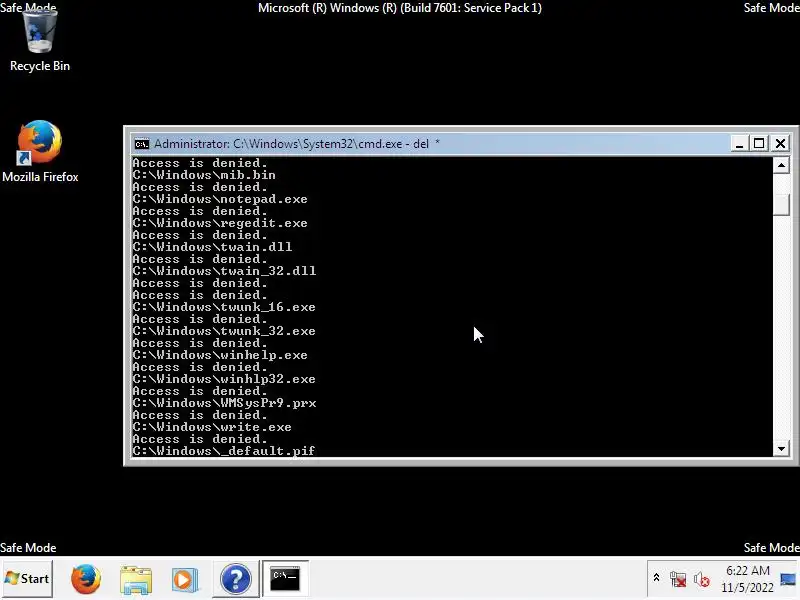Open Windows Explorer from the taskbar
800x600 pixels.
136,580
